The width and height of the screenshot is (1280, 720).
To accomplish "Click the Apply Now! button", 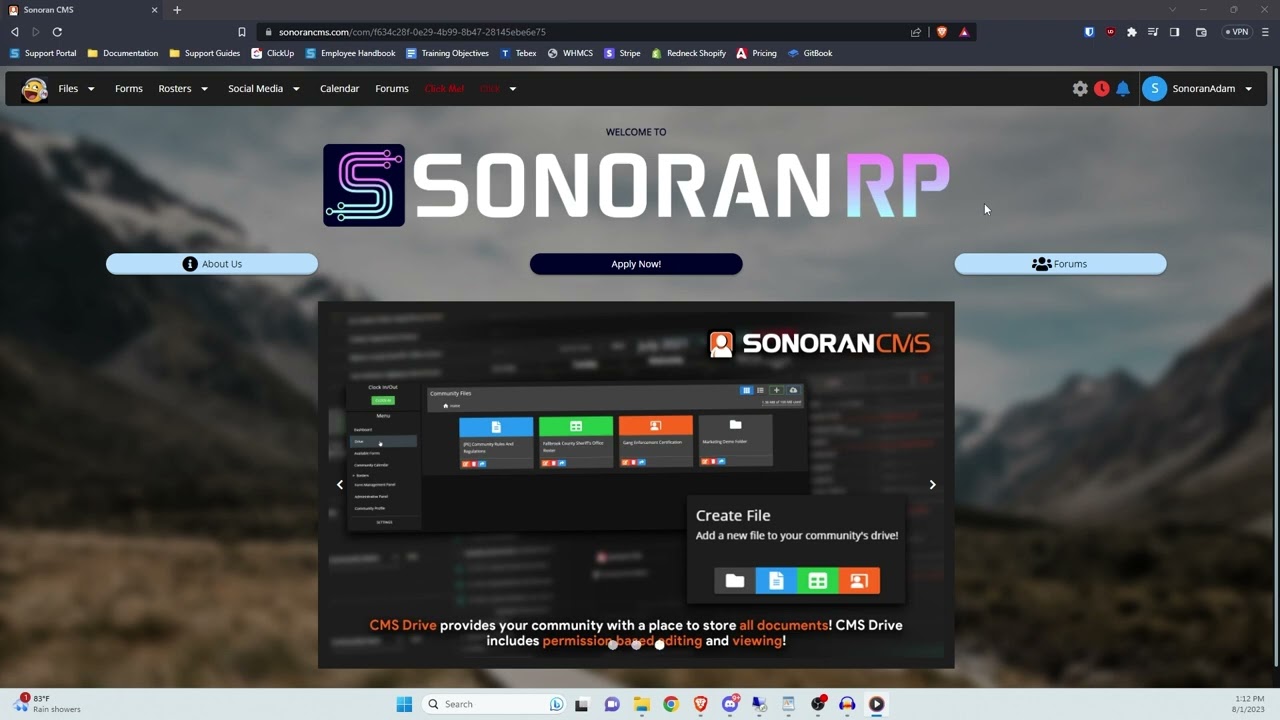I will (x=636, y=264).
